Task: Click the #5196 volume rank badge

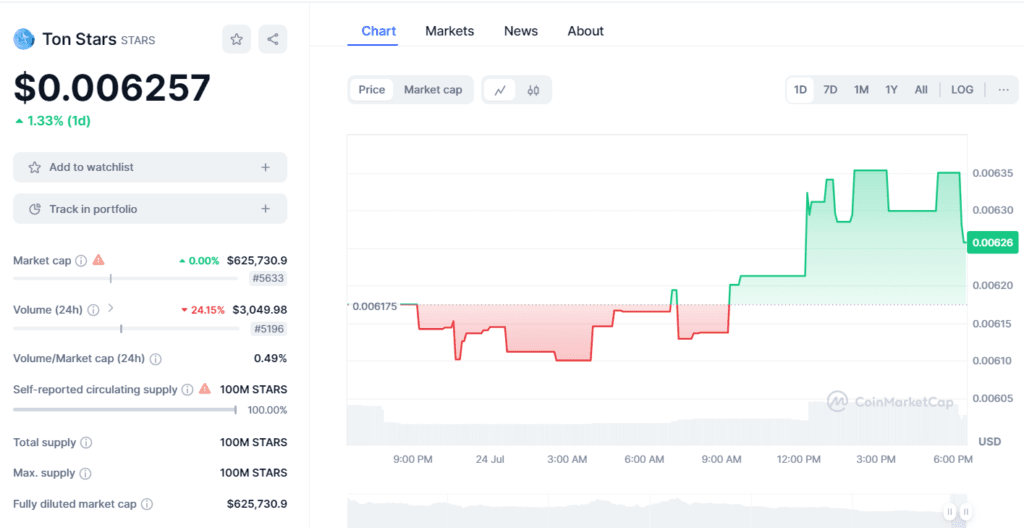Action: click(268, 328)
